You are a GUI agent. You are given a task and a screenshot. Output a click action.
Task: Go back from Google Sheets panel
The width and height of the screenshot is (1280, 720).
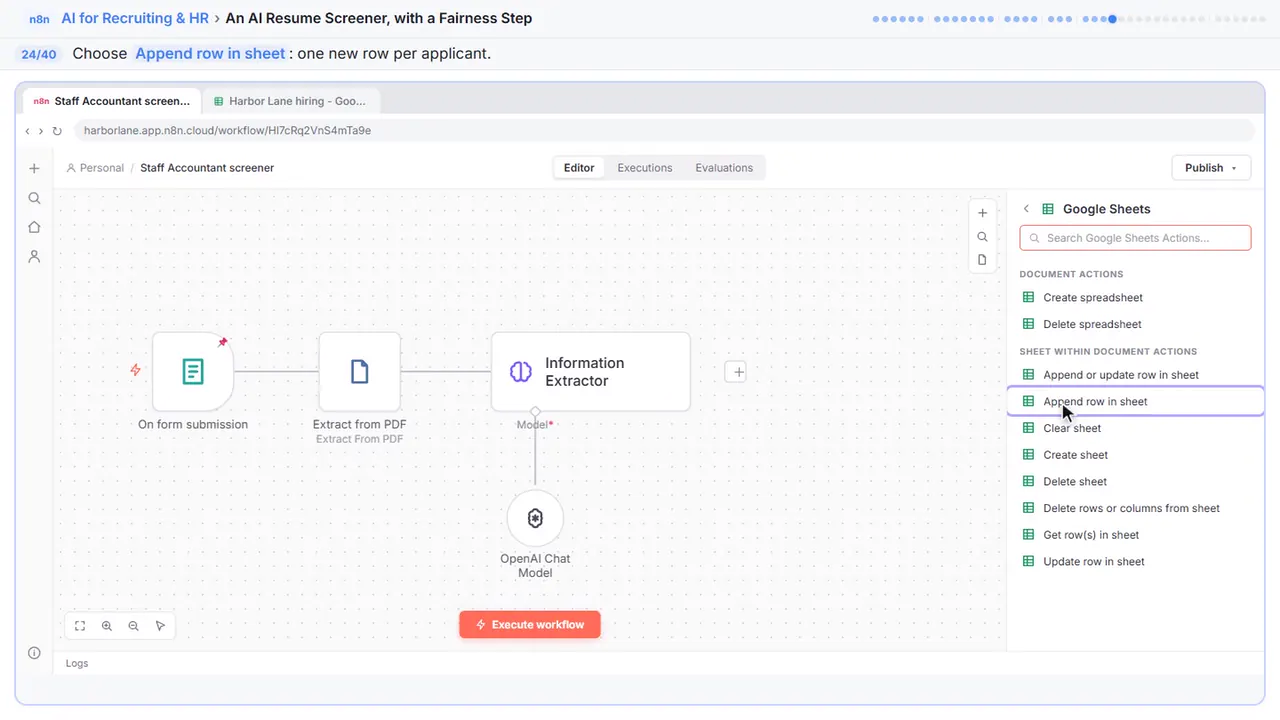pos(1026,209)
